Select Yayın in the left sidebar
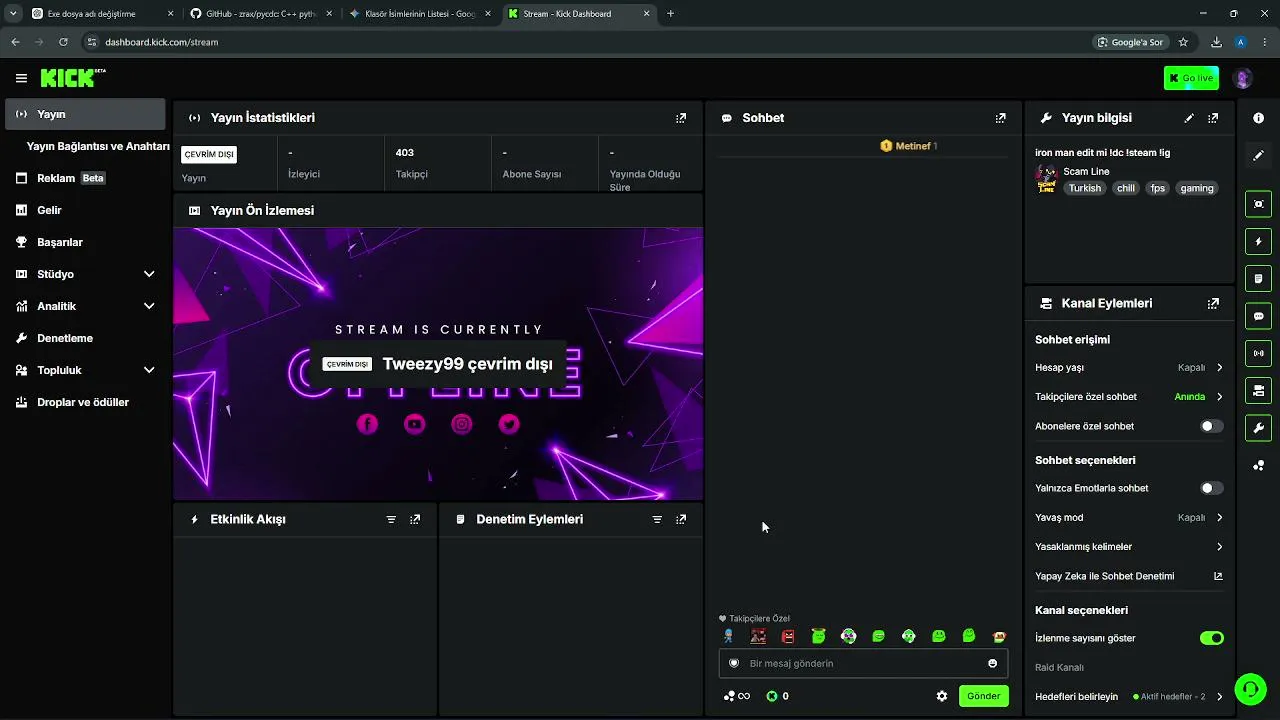Viewport: 1280px width, 720px height. [85, 114]
